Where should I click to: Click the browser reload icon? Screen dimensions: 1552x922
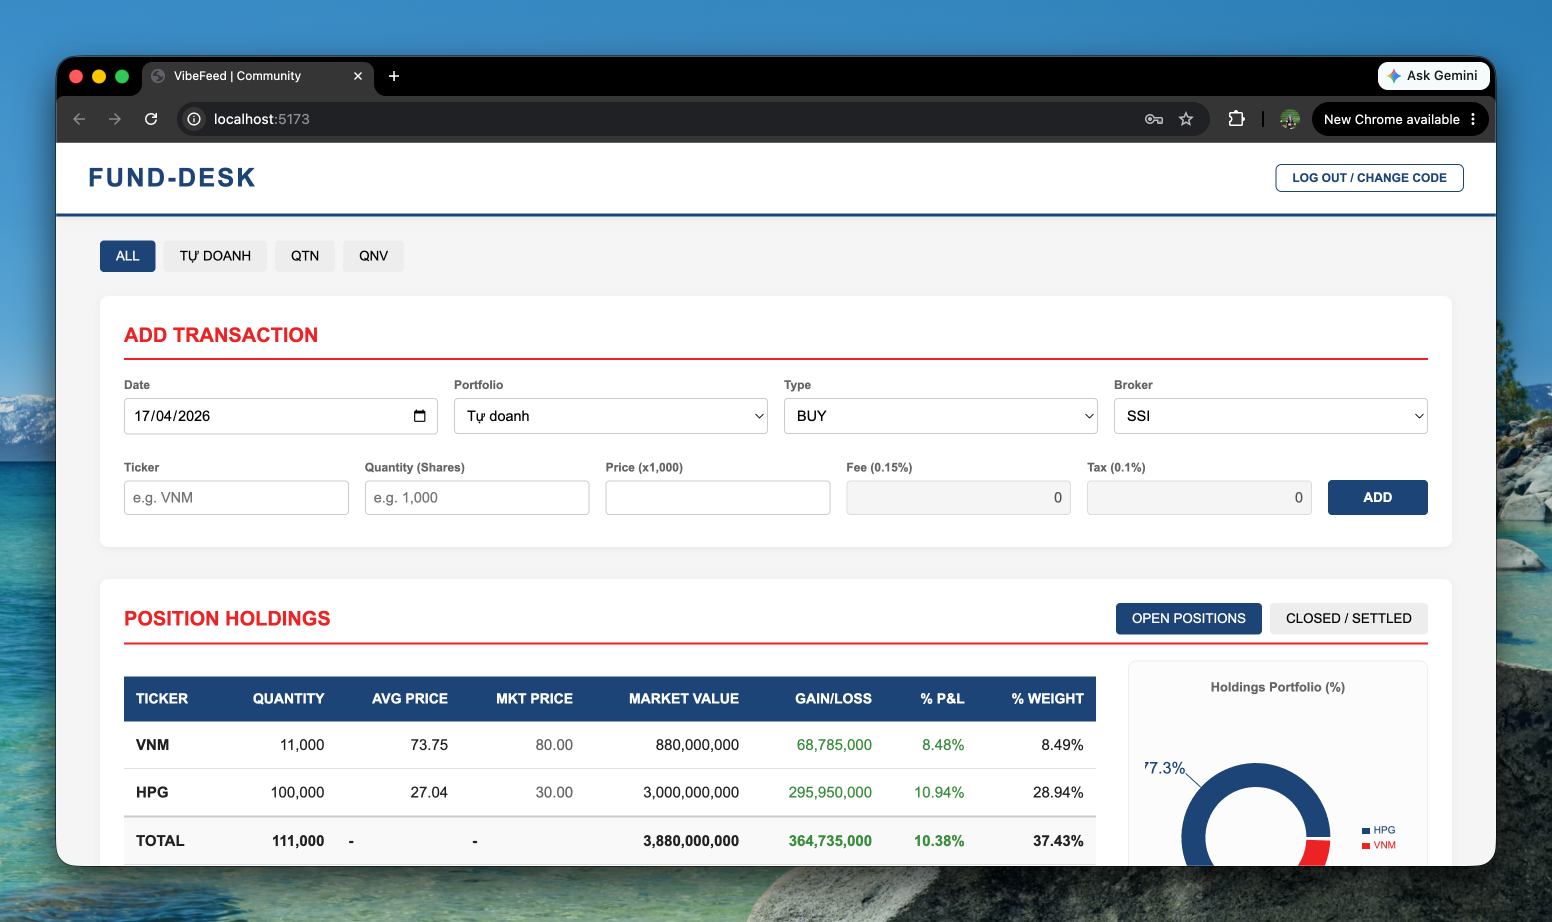click(x=151, y=119)
